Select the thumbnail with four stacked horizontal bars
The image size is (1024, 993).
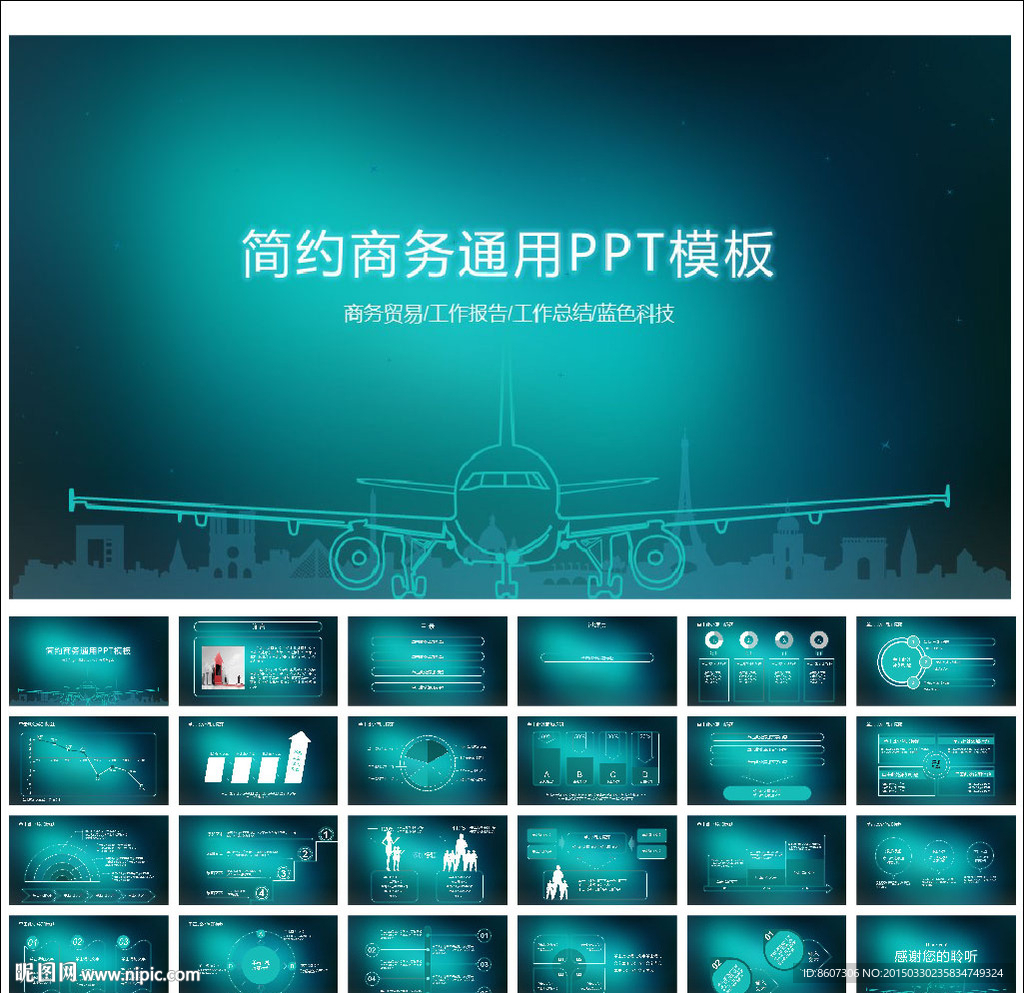coord(427,661)
